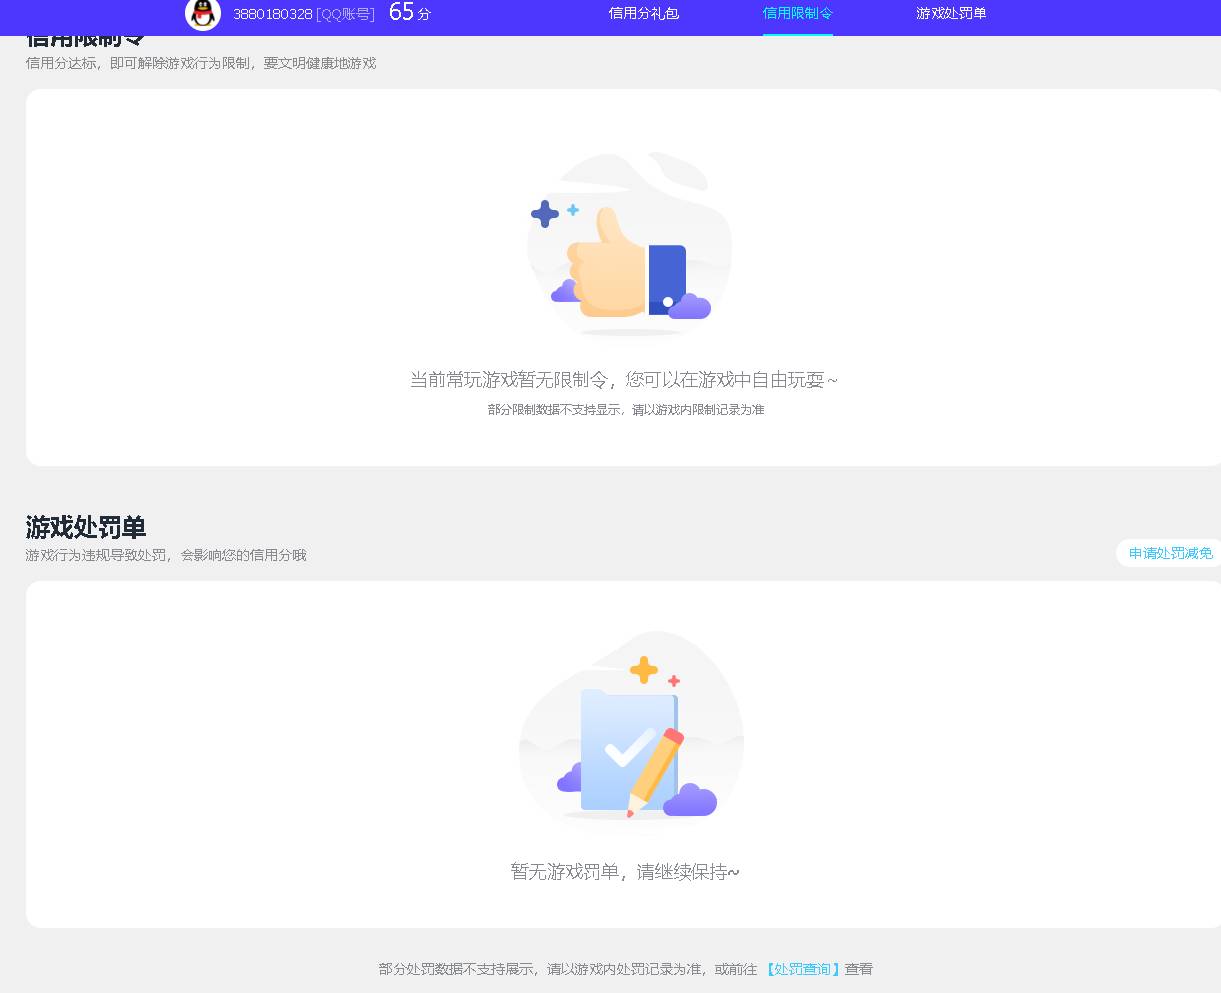Screen dimensions: 1221x993
Task: Click the blue plus decoration near the thumbs-up
Action: pyautogui.click(x=544, y=213)
